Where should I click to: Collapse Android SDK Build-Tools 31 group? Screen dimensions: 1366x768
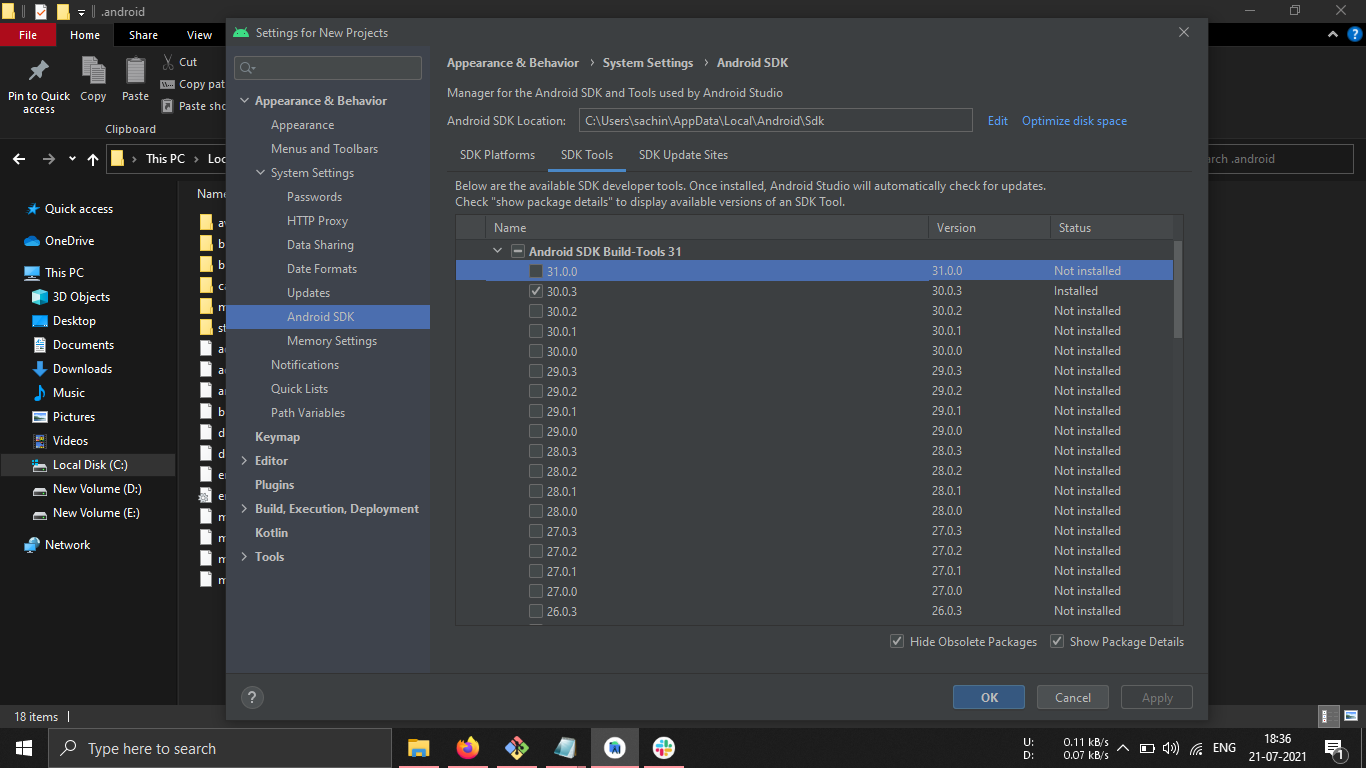coord(498,251)
